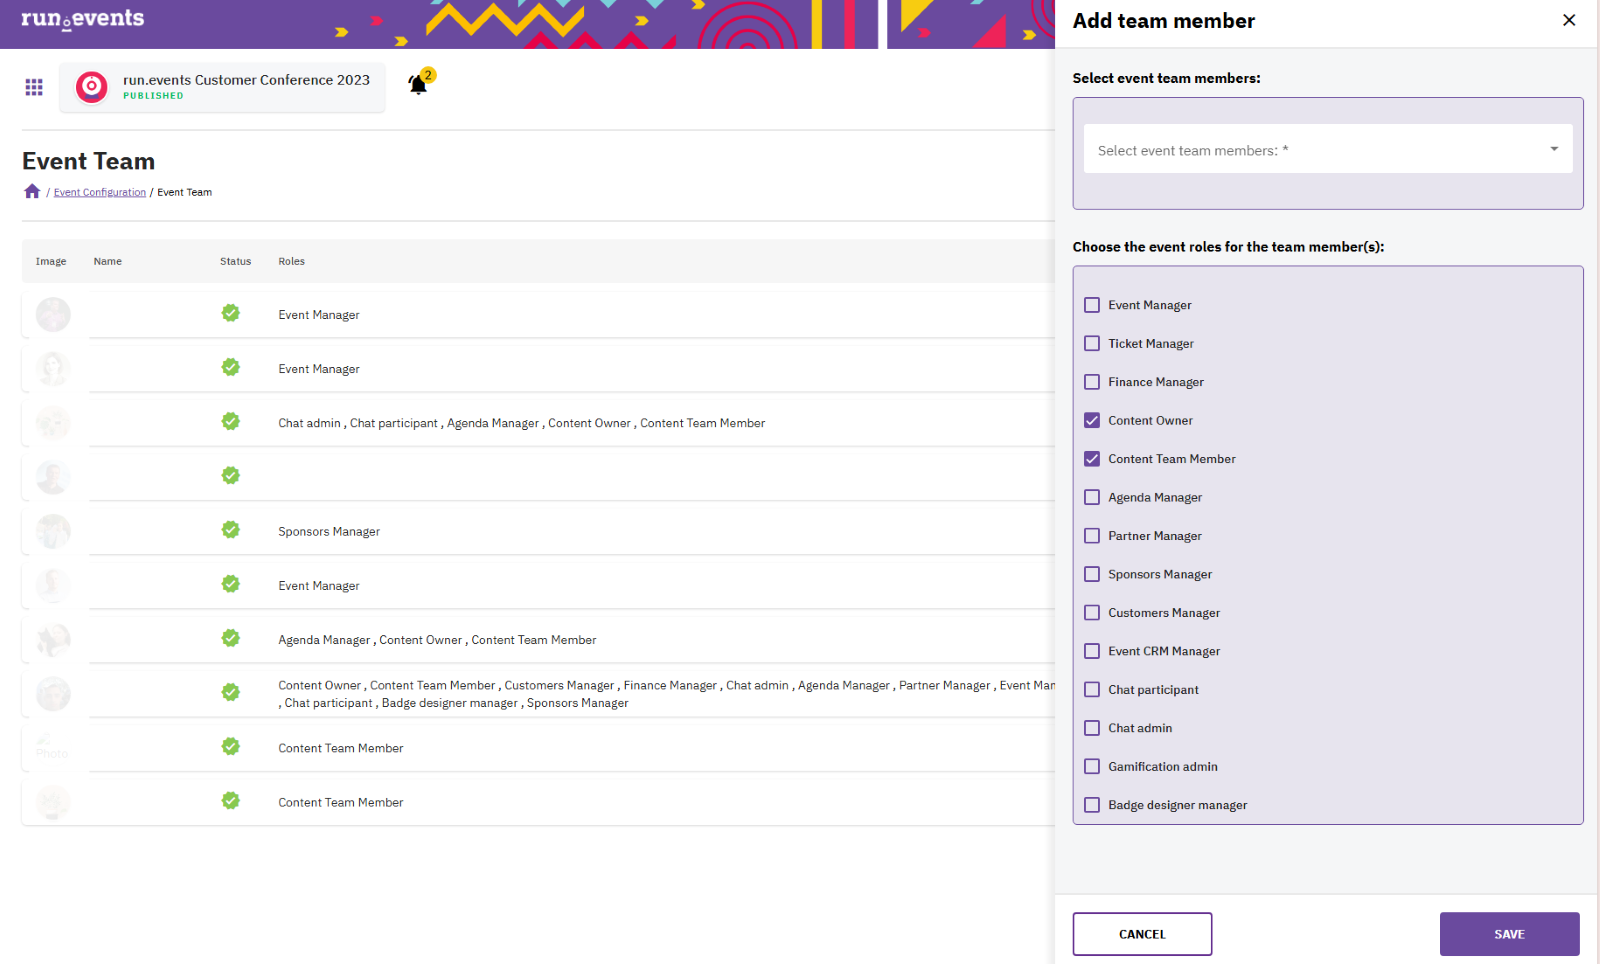Open run.events Customer Conference 2023 event selector

click(222, 87)
